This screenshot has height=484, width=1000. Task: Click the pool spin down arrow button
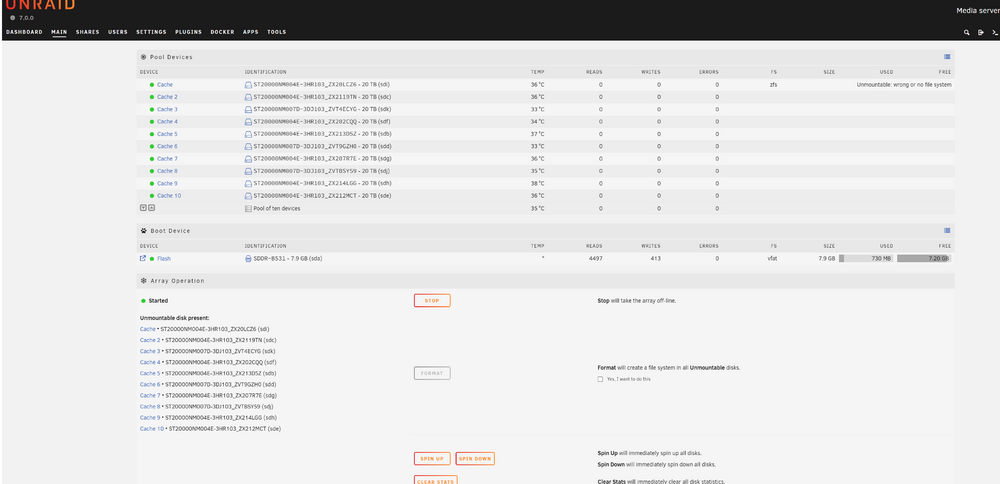point(143,207)
